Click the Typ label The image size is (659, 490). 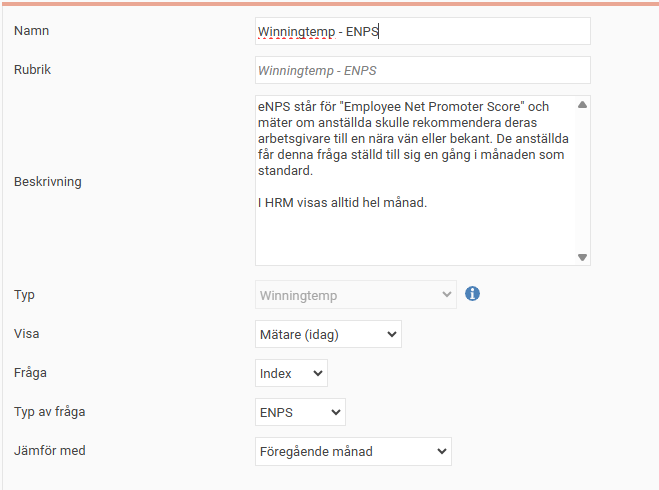(x=24, y=295)
